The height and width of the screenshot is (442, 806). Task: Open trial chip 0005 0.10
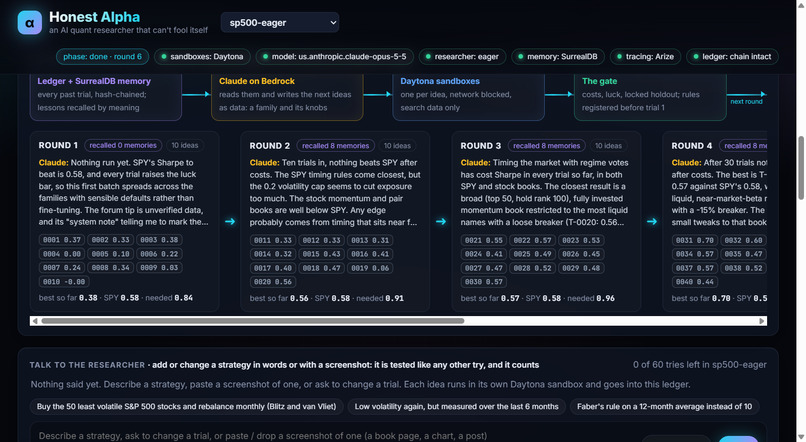point(111,254)
